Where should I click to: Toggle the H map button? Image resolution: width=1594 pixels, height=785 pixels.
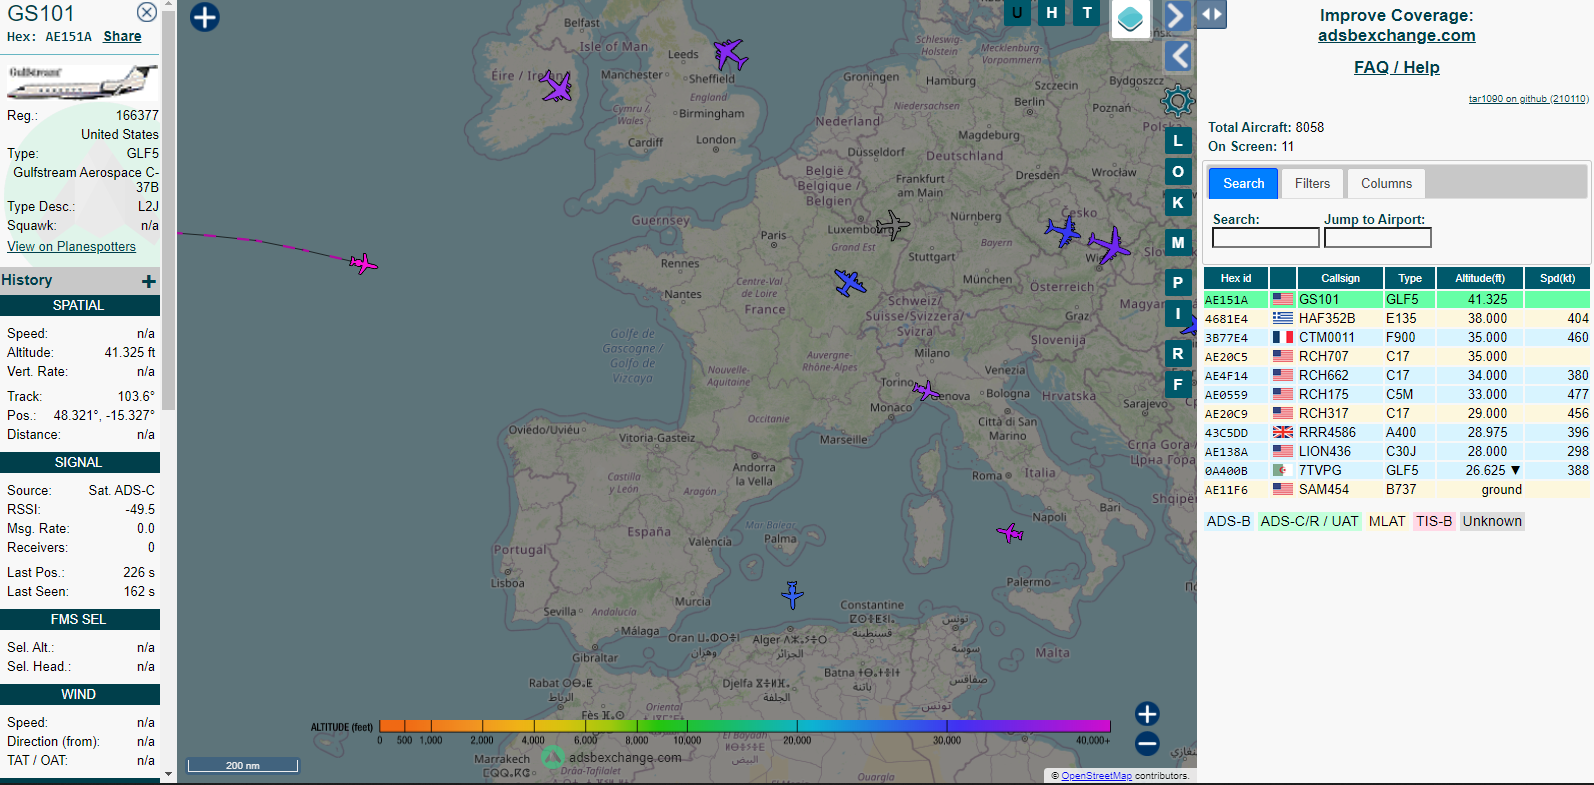pyautogui.click(x=1052, y=13)
